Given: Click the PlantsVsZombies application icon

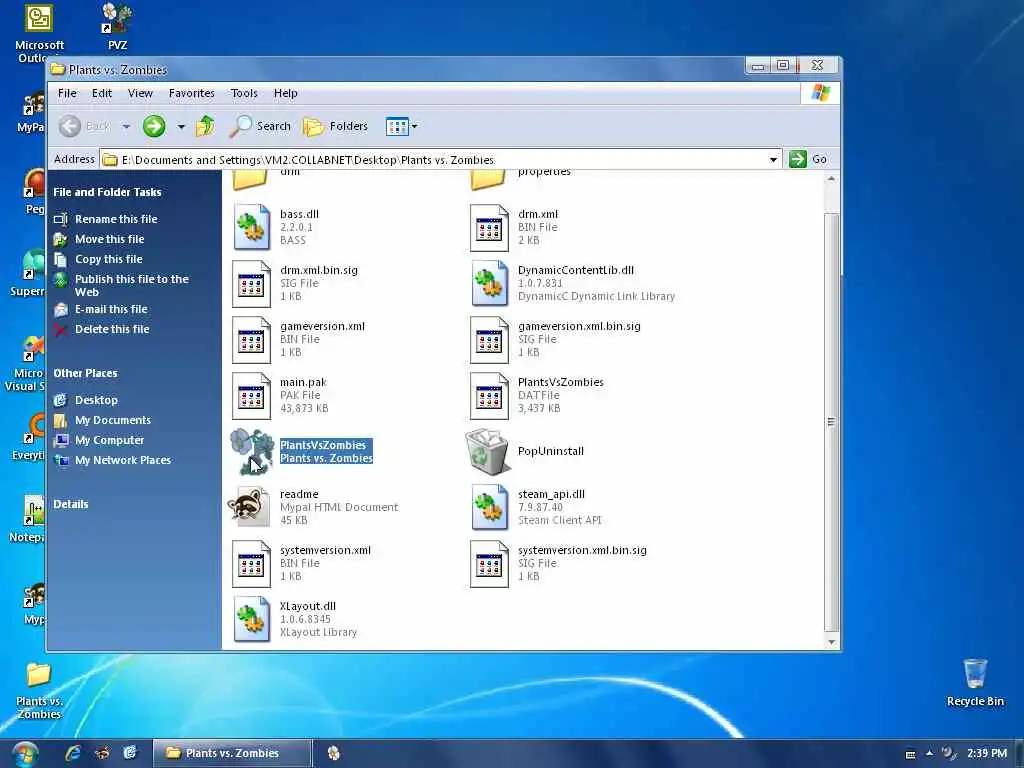Looking at the screenshot, I should 251,451.
